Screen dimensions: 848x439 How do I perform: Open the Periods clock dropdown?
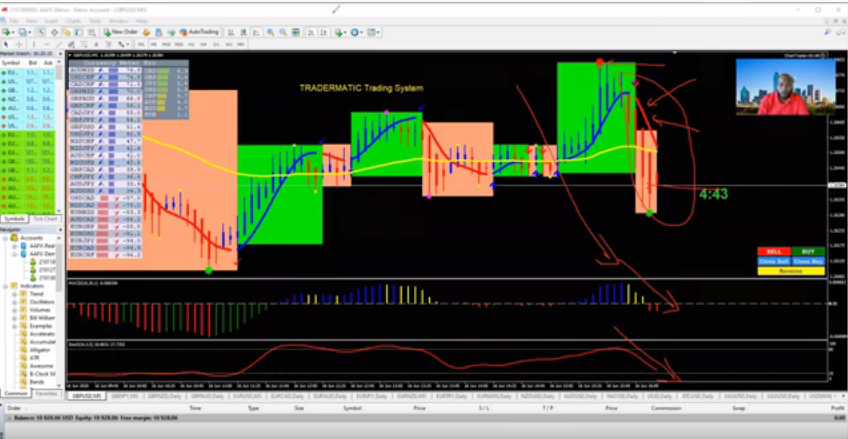pyautogui.click(x=357, y=32)
